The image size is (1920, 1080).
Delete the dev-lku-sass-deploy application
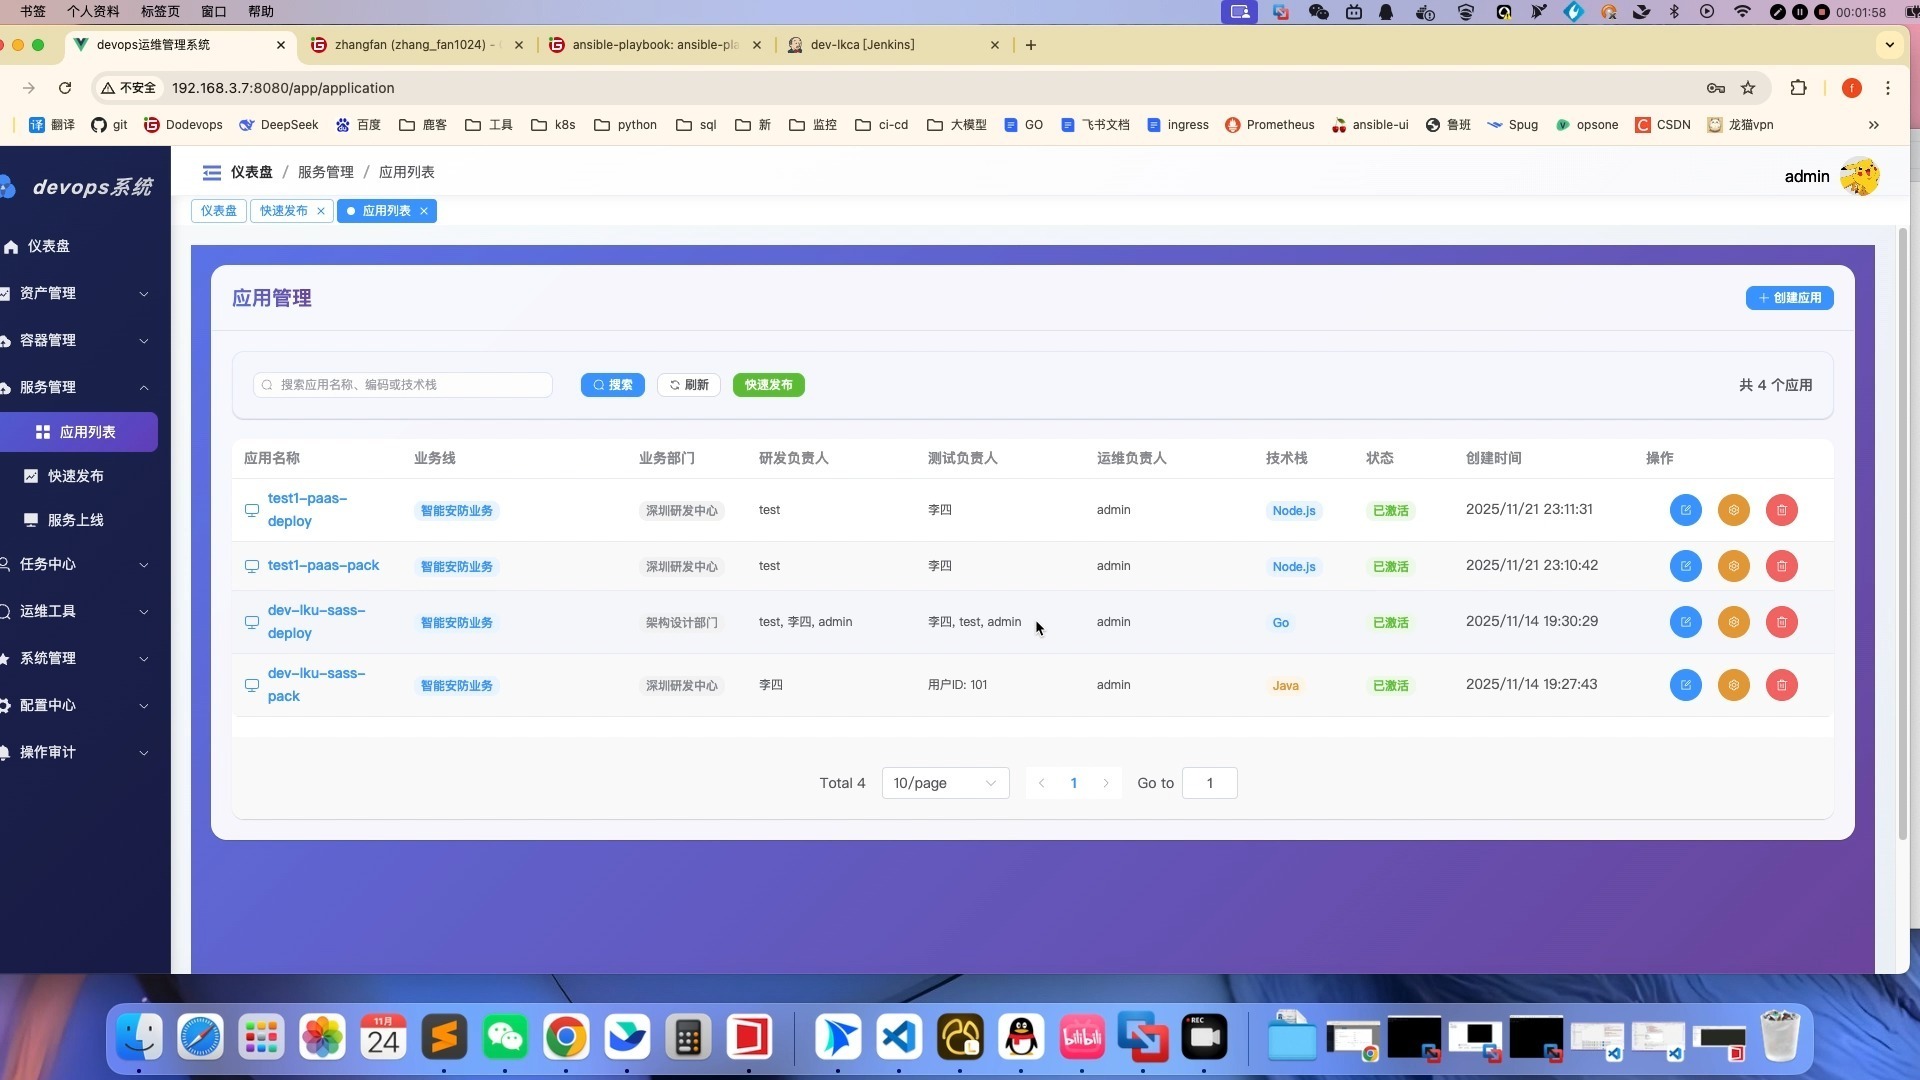1781,622
